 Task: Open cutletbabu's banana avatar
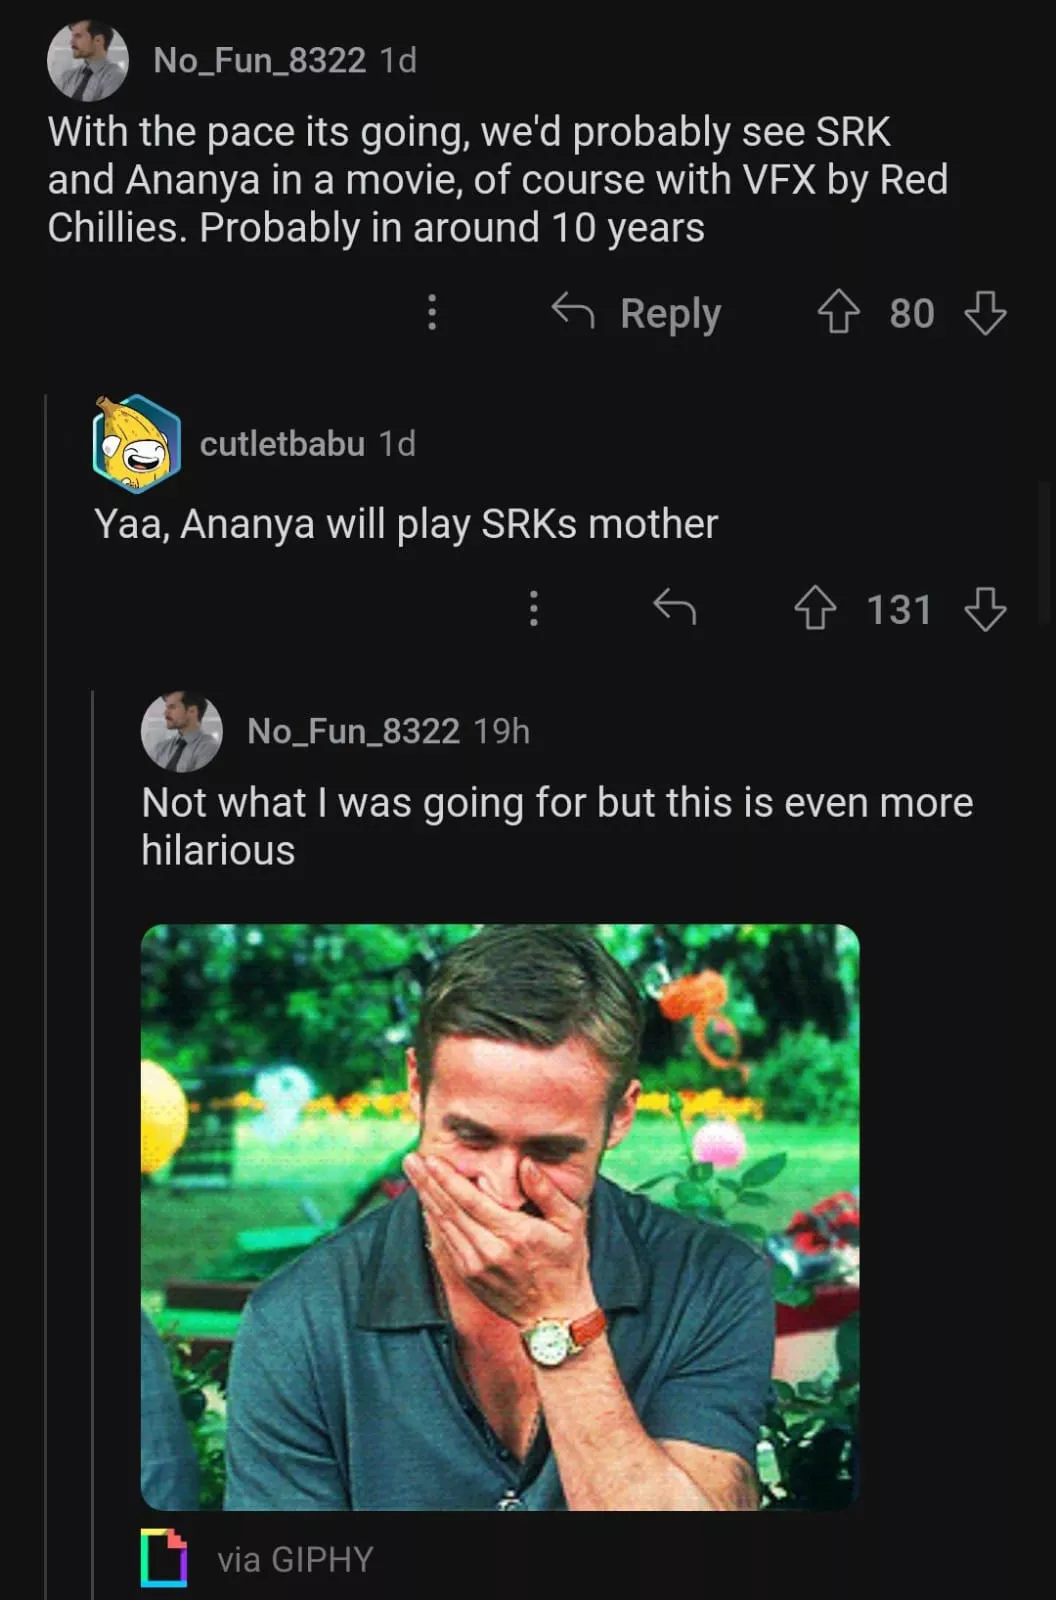coord(137,444)
